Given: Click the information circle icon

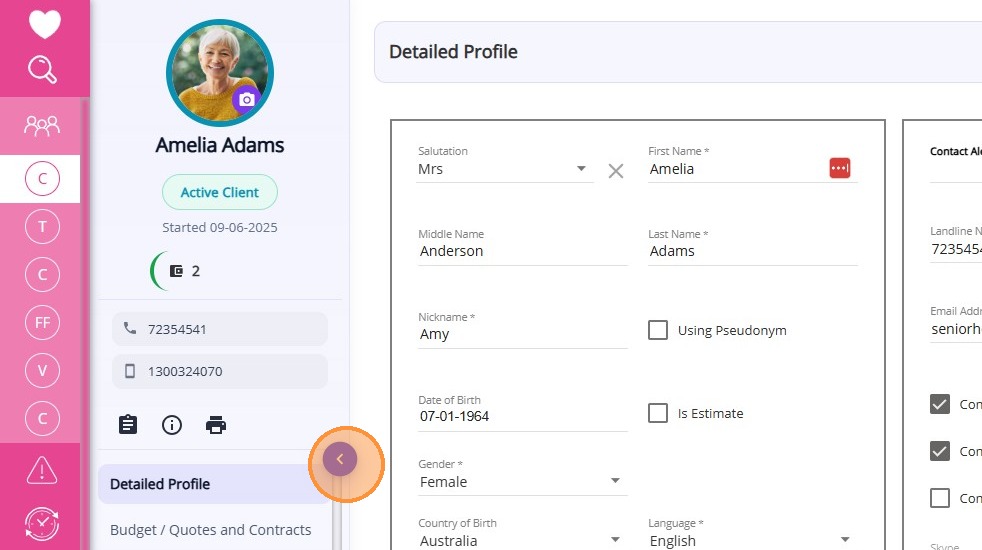Looking at the screenshot, I should [172, 425].
